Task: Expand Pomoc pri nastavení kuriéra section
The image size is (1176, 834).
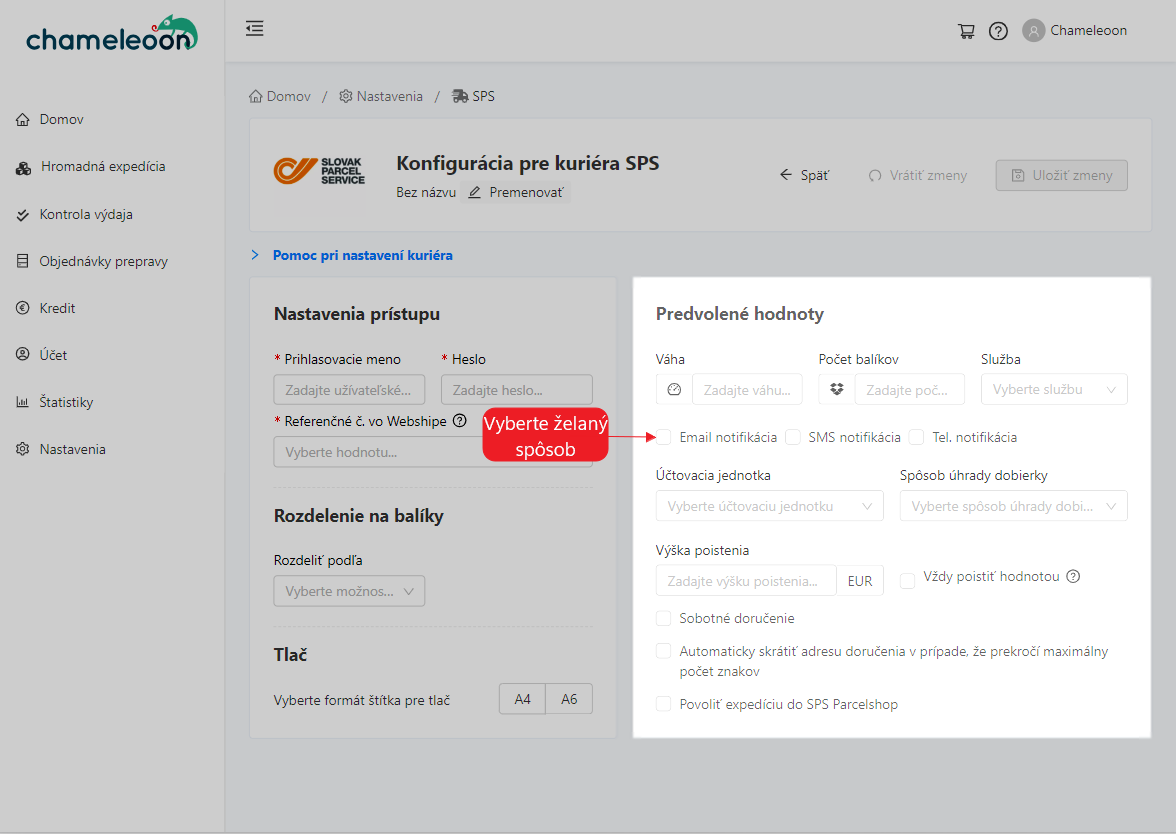Action: 362,255
